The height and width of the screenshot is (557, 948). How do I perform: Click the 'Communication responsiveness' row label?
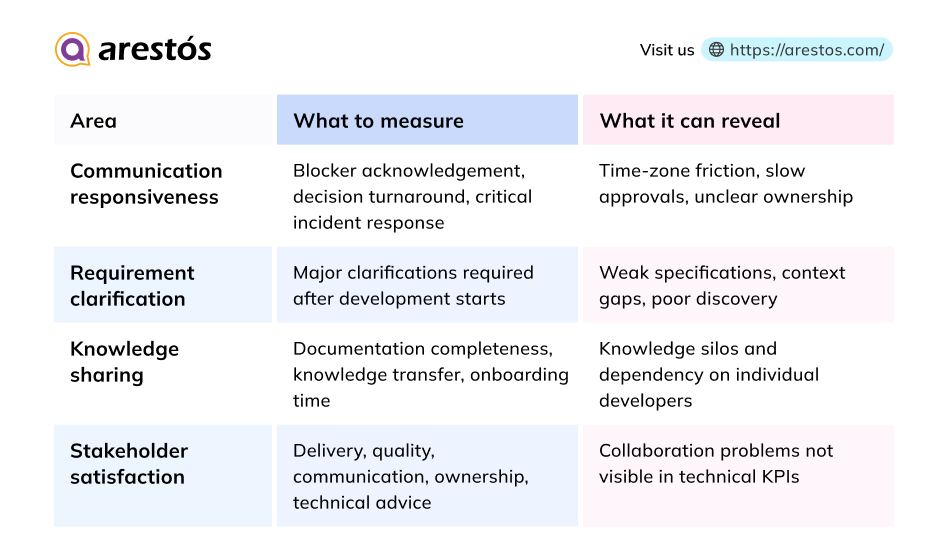tap(146, 184)
